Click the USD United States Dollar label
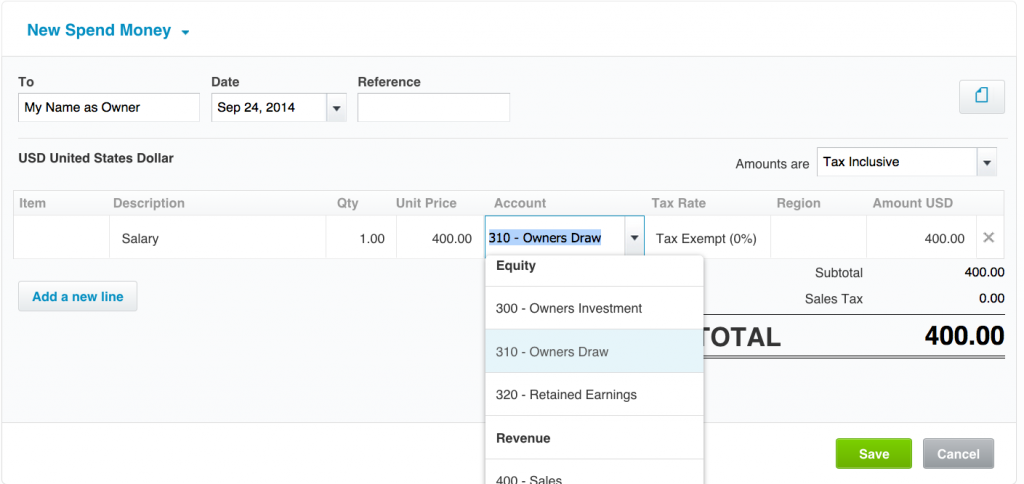Screen dimensions: 1024x484 (x=96, y=158)
